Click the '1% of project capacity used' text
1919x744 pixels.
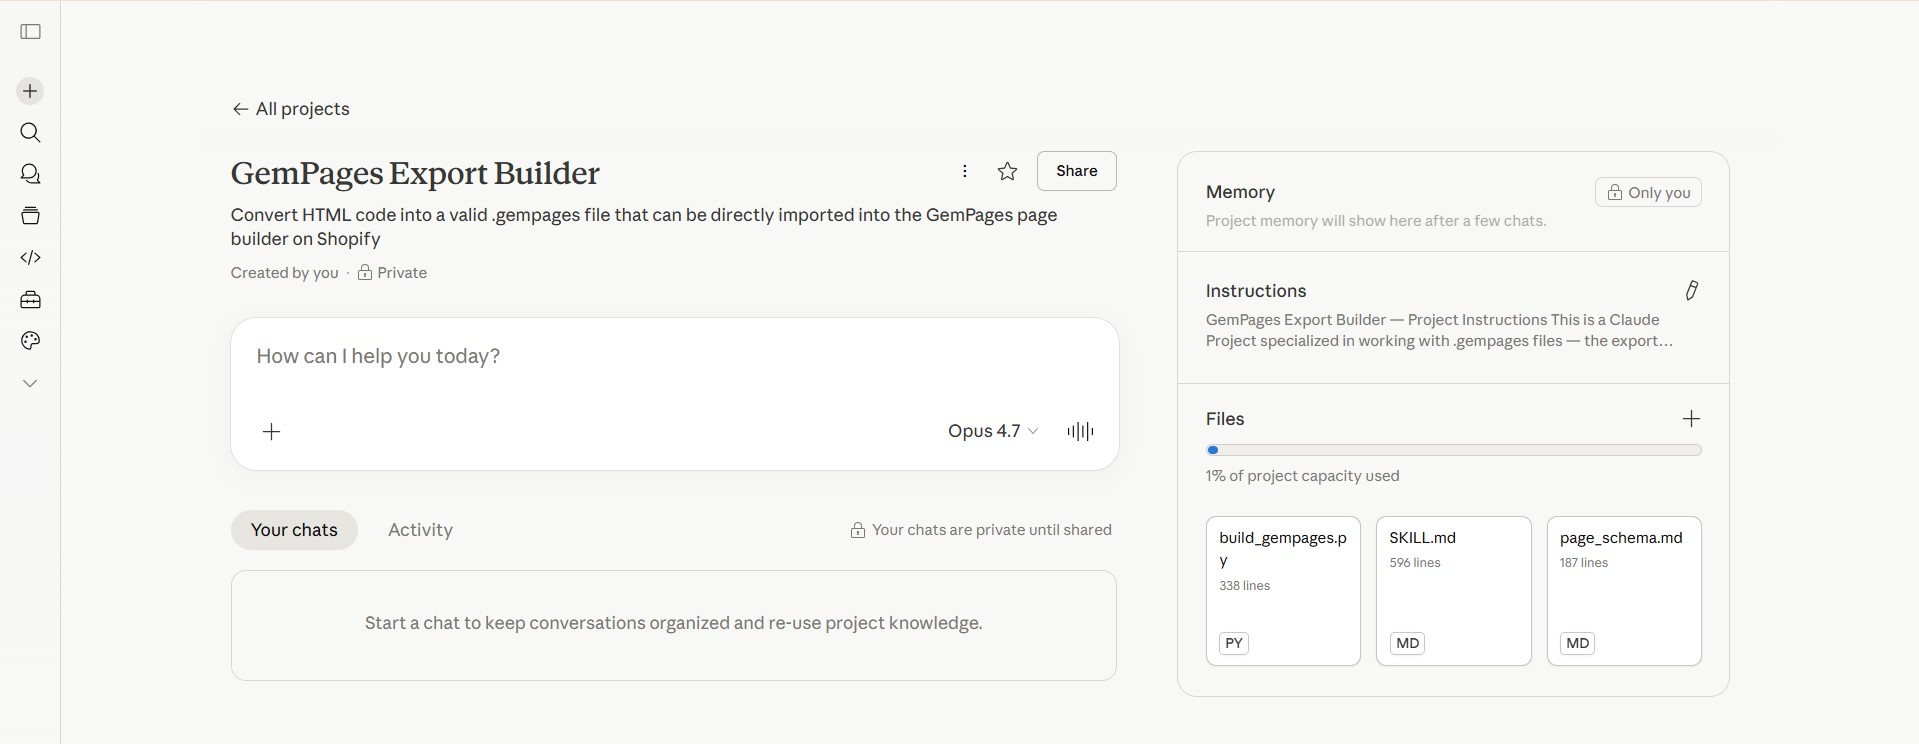coord(1302,476)
